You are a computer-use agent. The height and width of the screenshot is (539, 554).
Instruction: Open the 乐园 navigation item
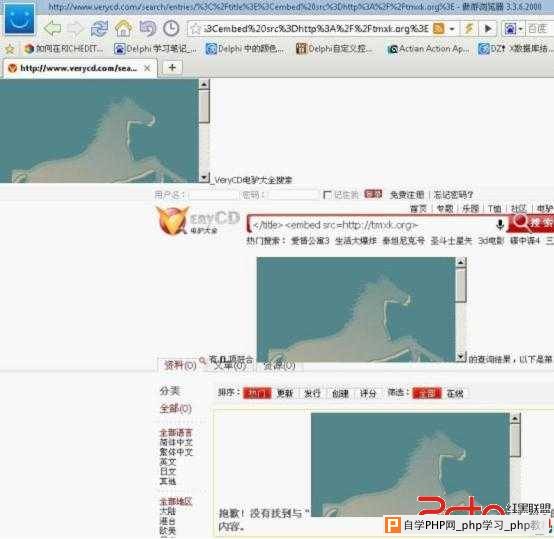pyautogui.click(x=471, y=209)
